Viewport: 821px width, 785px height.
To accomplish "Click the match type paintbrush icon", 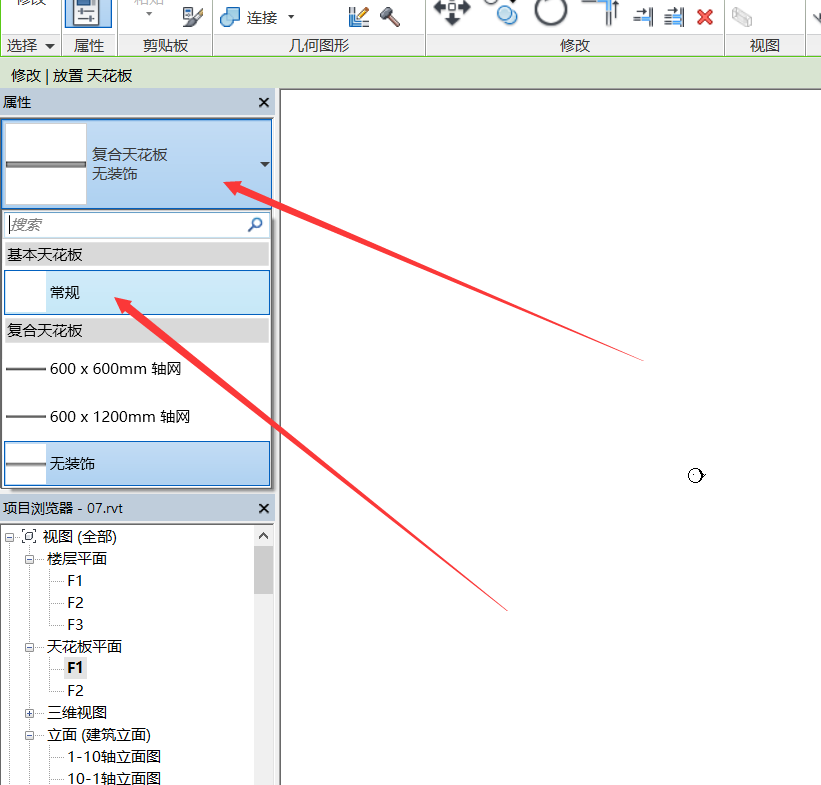I will 192,16.
